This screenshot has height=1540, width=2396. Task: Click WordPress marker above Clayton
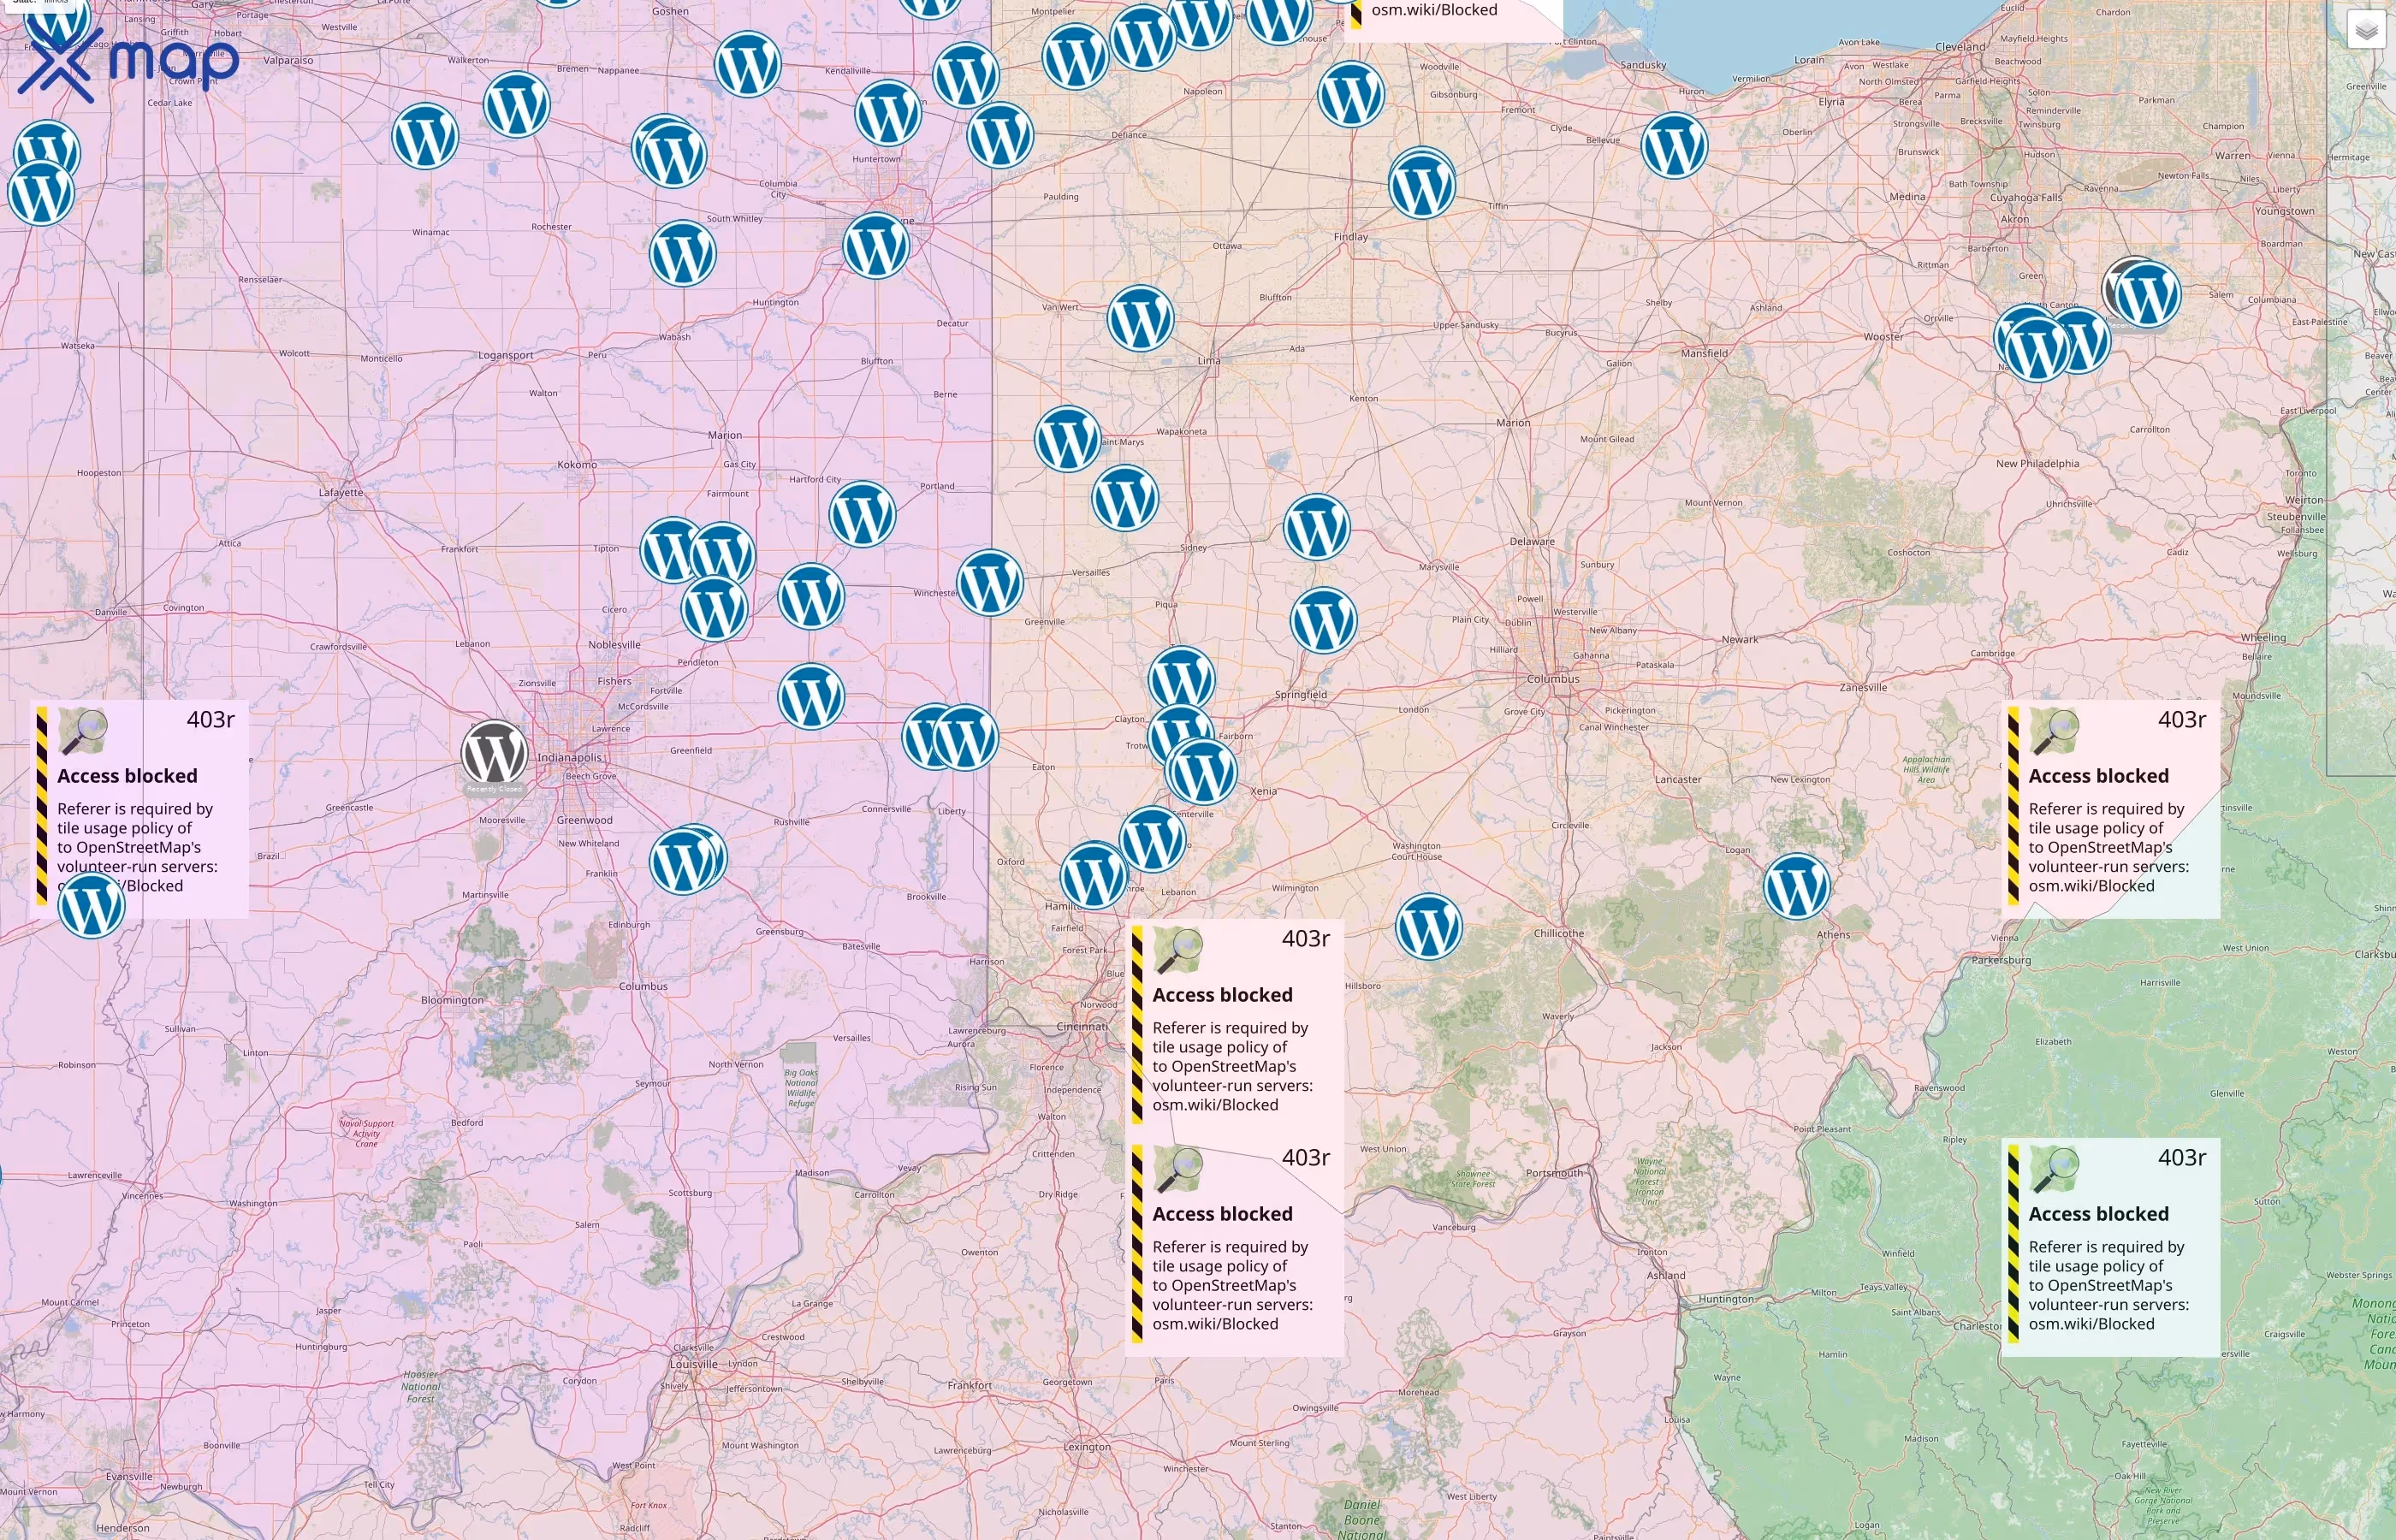tap(1182, 679)
